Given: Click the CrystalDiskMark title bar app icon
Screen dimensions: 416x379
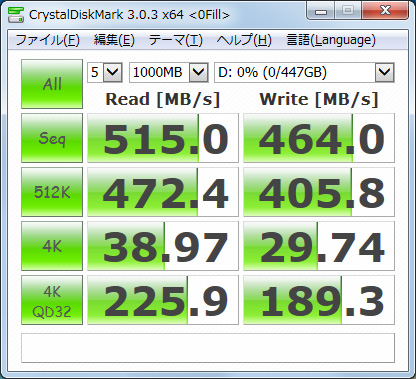Looking at the screenshot, I should 16,14.
